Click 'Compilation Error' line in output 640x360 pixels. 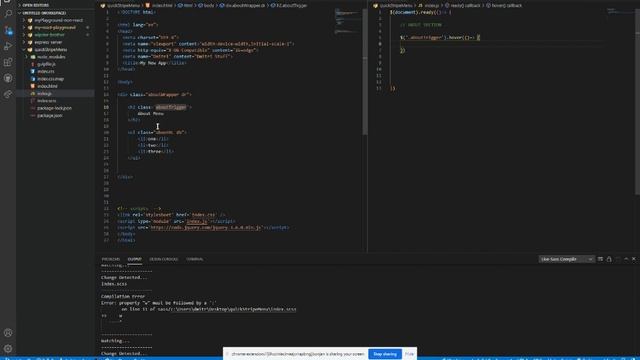123,296
